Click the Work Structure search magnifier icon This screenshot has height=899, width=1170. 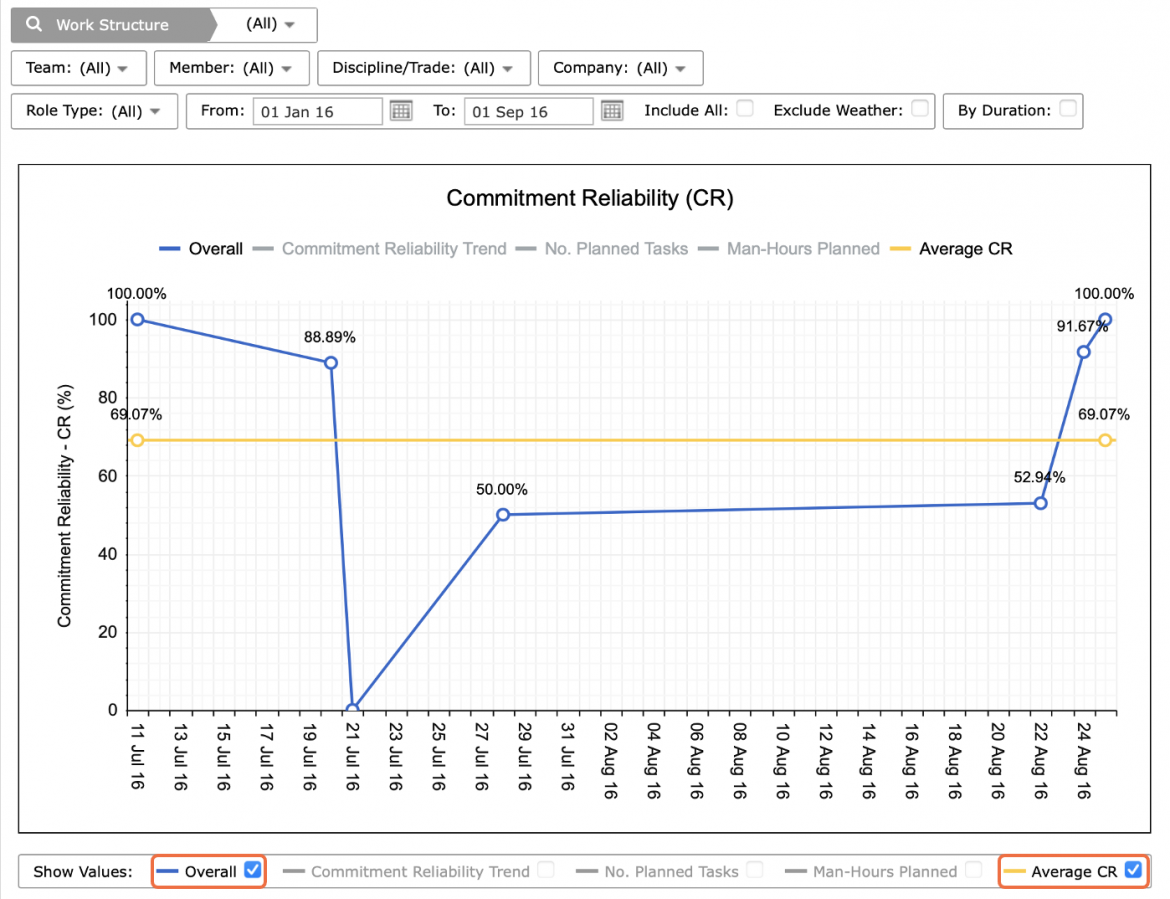pyautogui.click(x=34, y=24)
